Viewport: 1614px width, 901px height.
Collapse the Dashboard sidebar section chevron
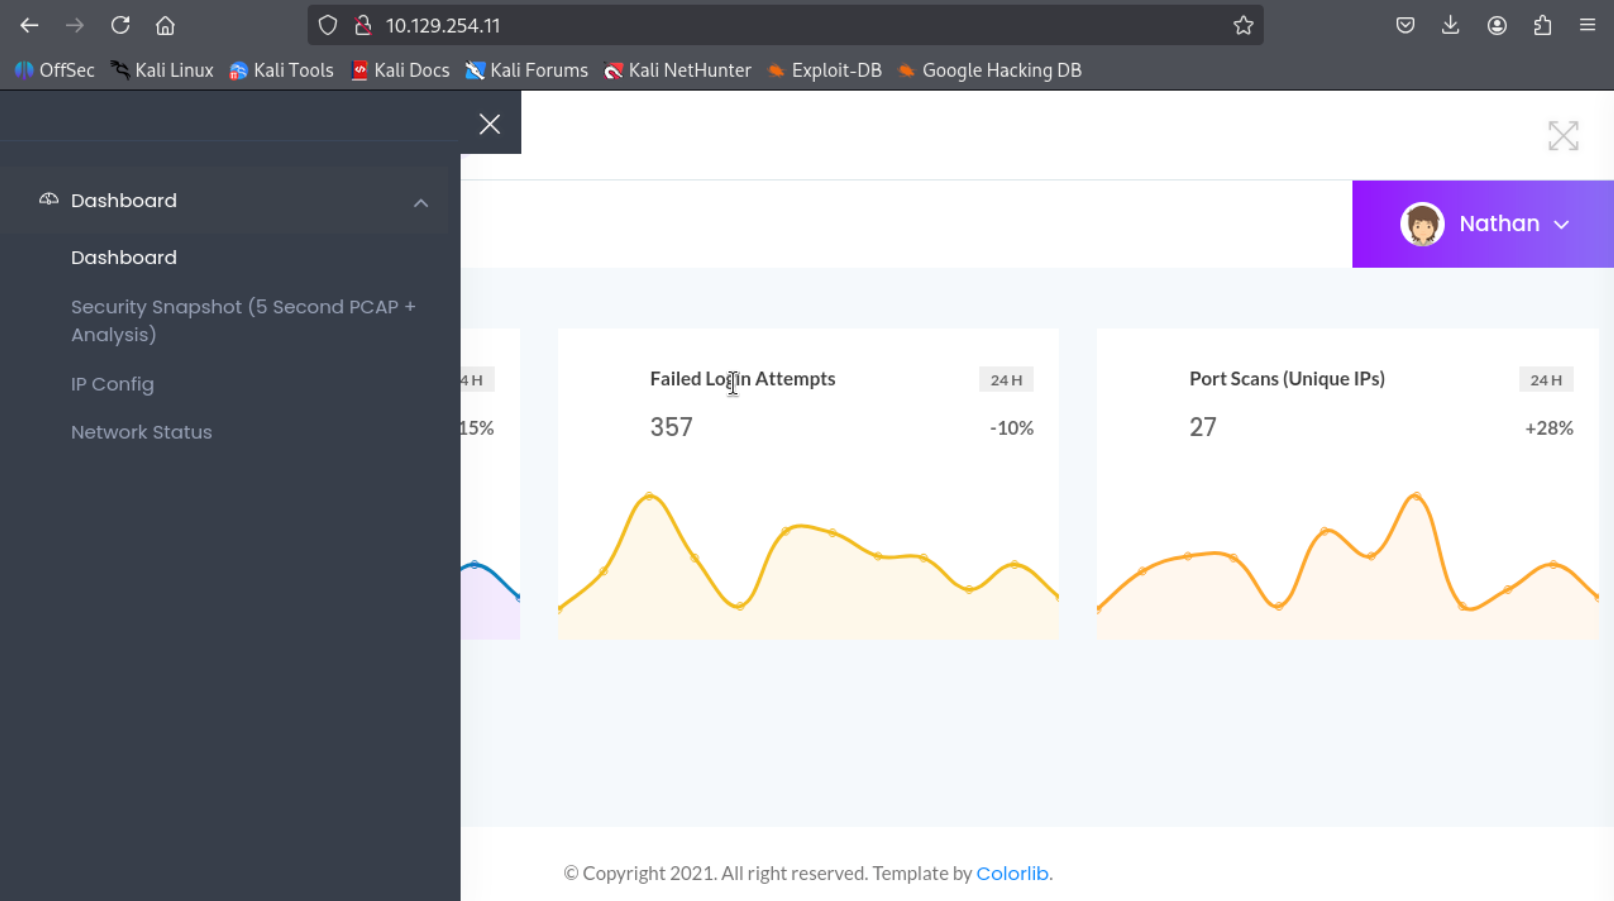pyautogui.click(x=421, y=203)
